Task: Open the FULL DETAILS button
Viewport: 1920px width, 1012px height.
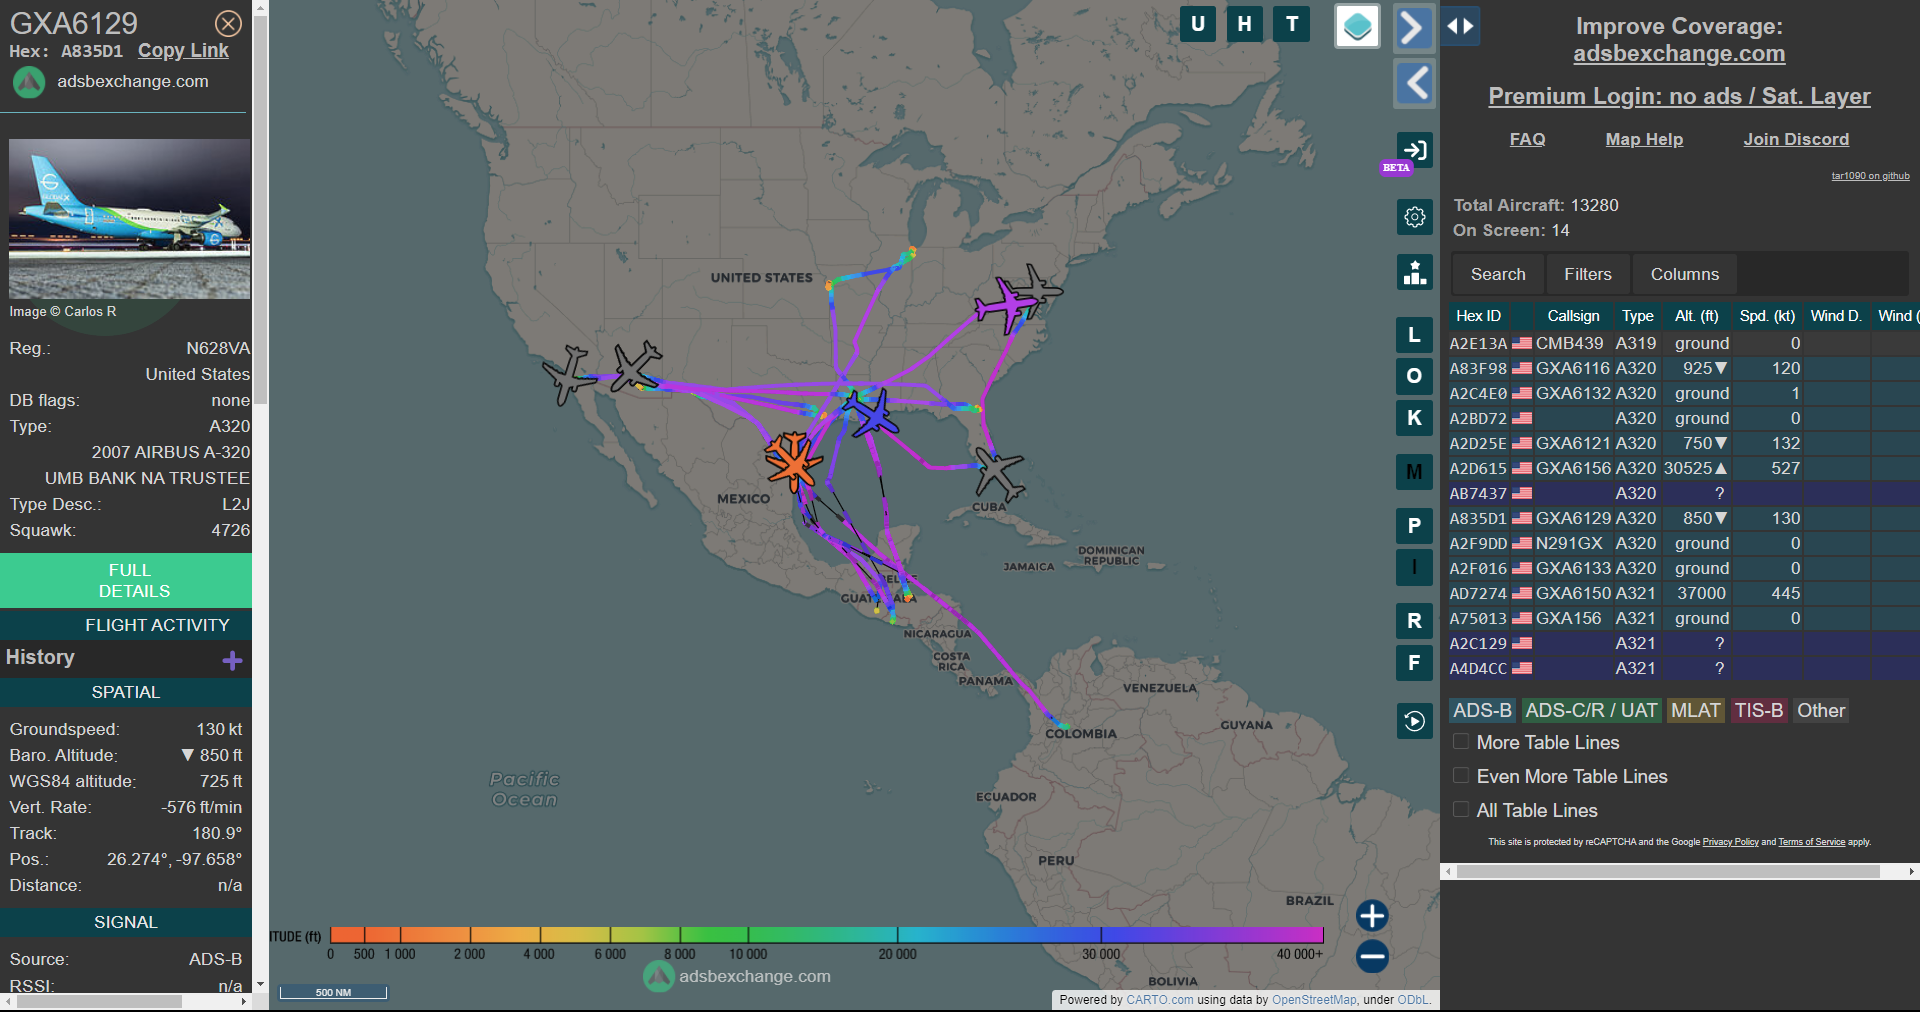Action: point(126,580)
